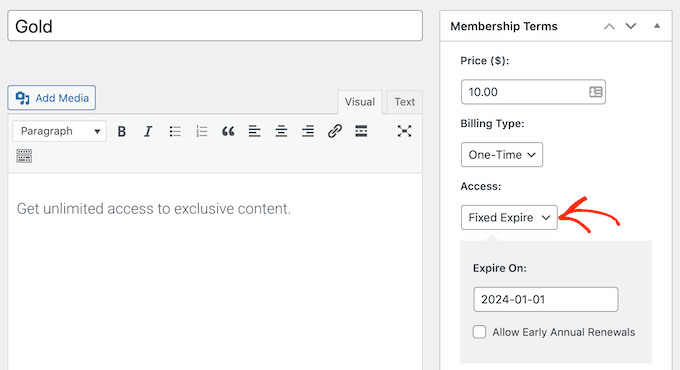Apply blockquote formatting
Viewport: 680px width, 370px height.
228,131
